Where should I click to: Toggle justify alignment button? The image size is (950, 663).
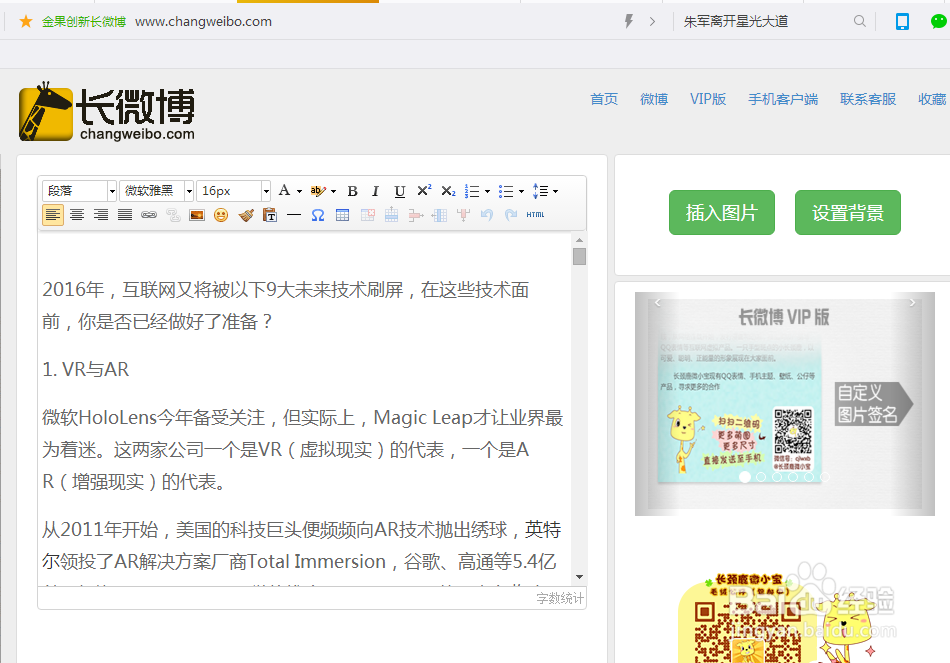pyautogui.click(x=125, y=215)
